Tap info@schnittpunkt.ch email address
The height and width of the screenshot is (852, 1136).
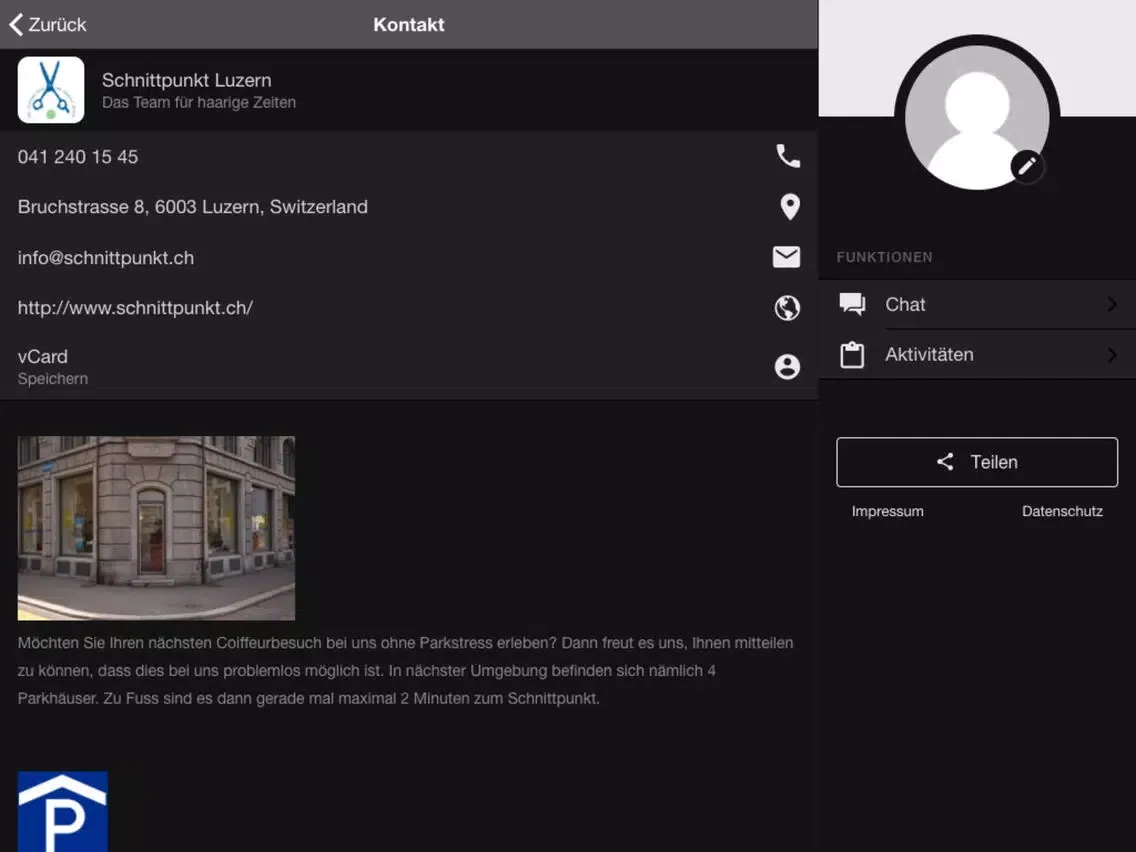(106, 258)
